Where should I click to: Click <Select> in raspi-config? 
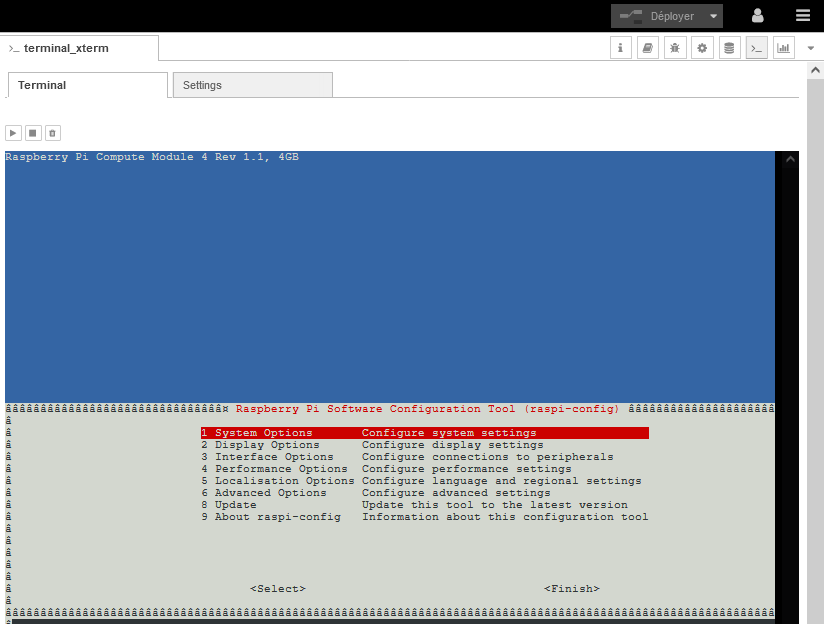coord(278,589)
